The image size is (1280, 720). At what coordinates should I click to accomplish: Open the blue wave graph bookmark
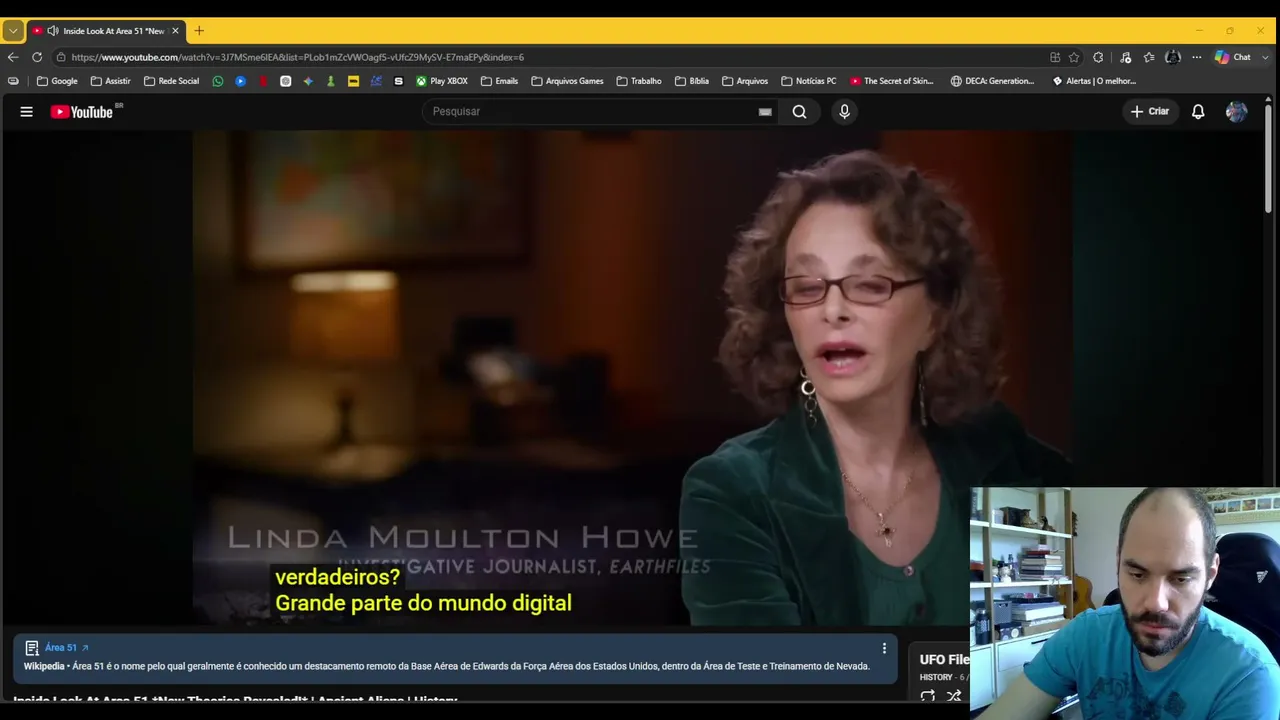[x=376, y=81]
